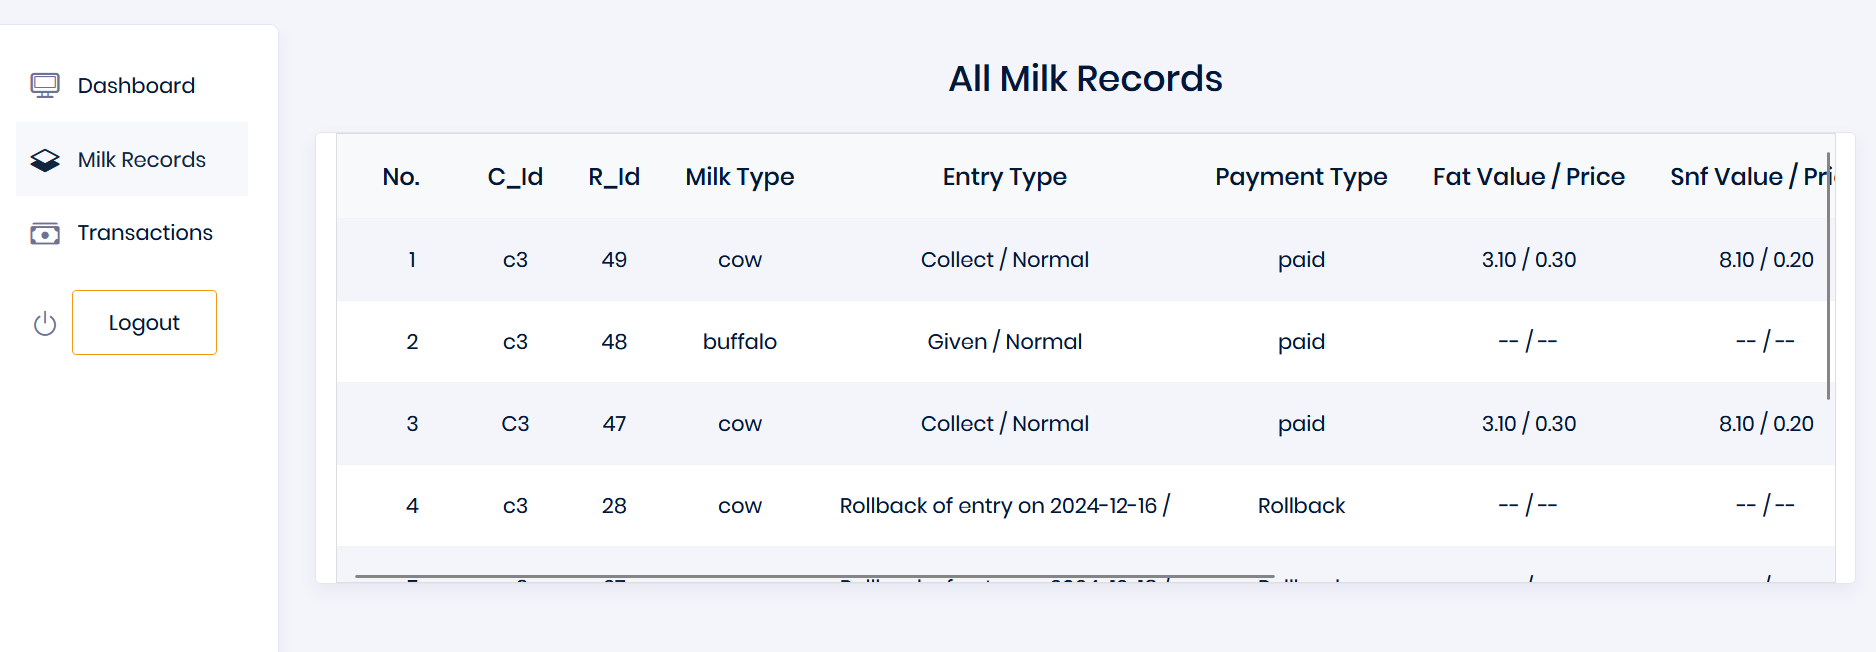The height and width of the screenshot is (652, 1876).
Task: Select the Dashboard sidebar item
Action: 136,85
